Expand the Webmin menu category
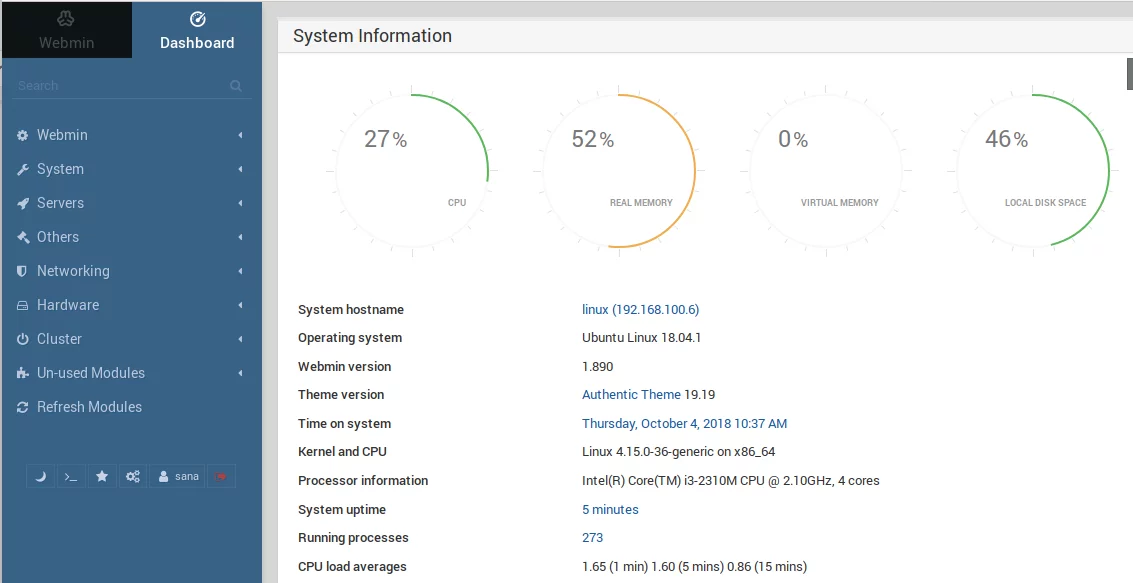The width and height of the screenshot is (1133, 583). 62,135
